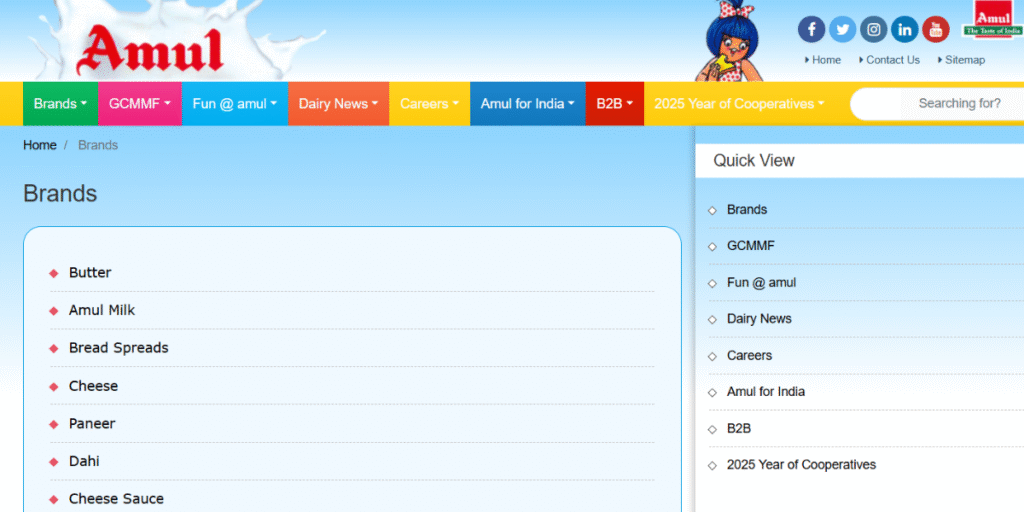
Task: Expand the Brands menu dropdown
Action: 60,104
